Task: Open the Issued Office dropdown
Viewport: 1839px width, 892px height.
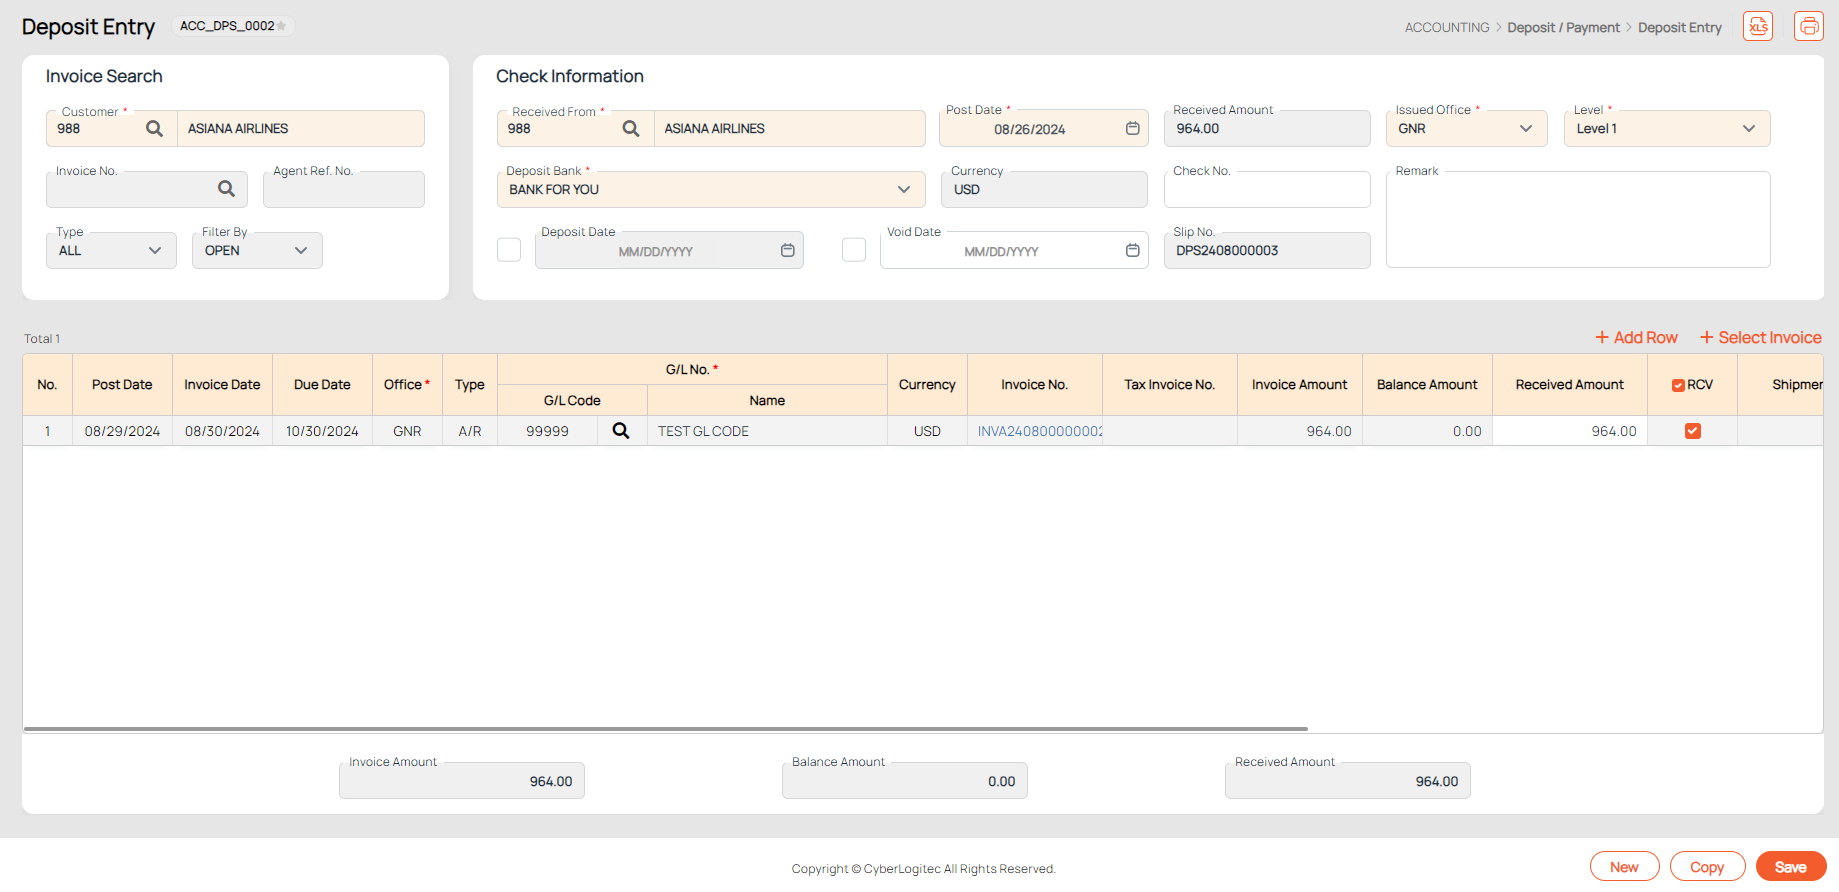Action: click(1525, 129)
